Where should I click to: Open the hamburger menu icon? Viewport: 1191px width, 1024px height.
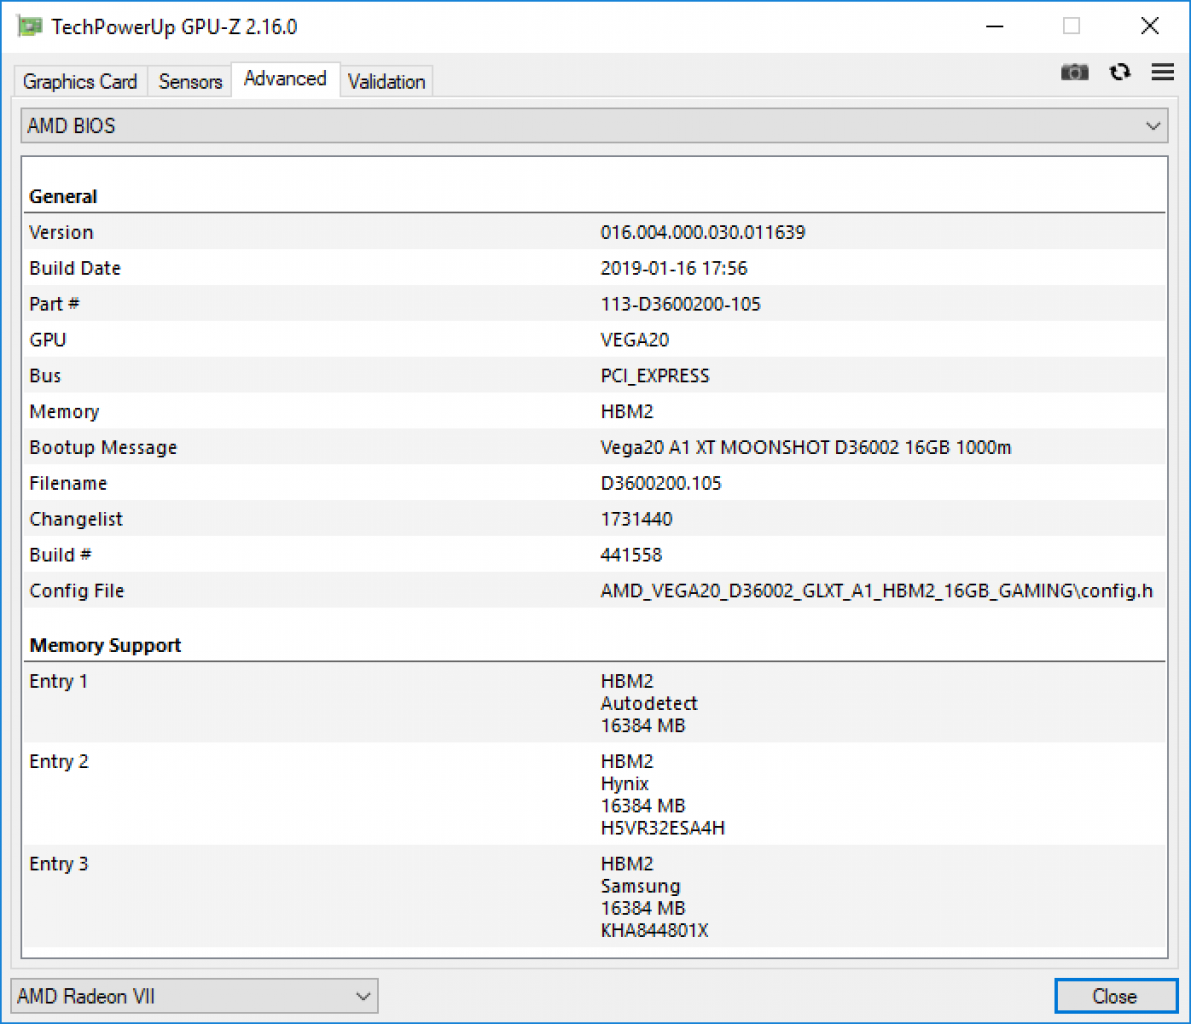pyautogui.click(x=1162, y=72)
